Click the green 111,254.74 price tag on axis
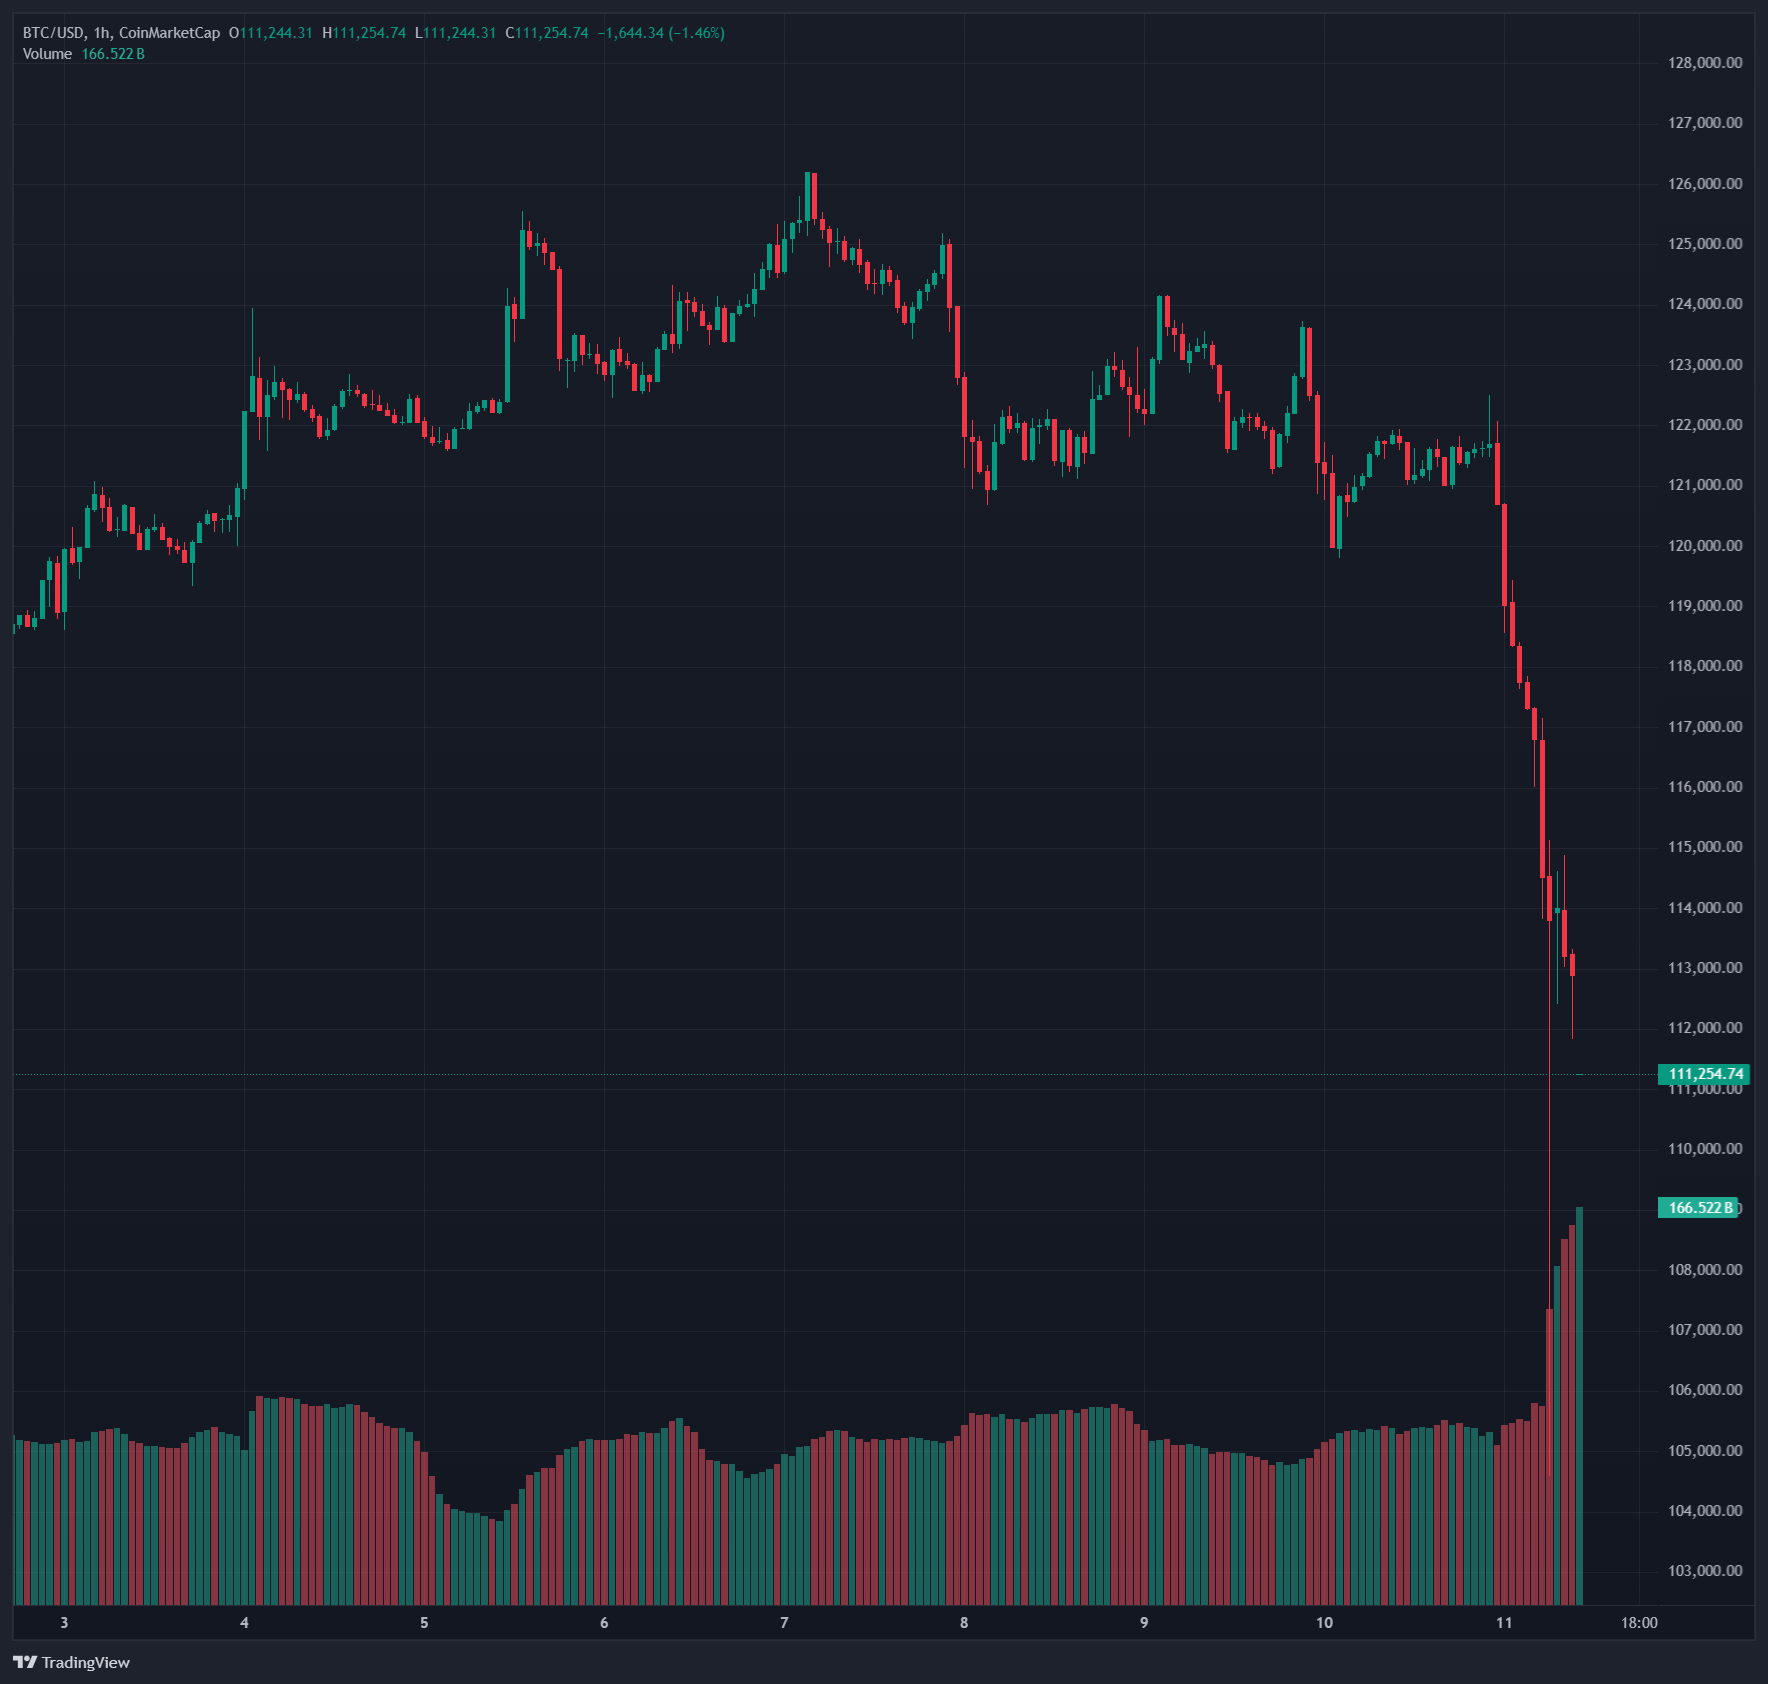The width and height of the screenshot is (1768, 1684). click(1704, 1074)
